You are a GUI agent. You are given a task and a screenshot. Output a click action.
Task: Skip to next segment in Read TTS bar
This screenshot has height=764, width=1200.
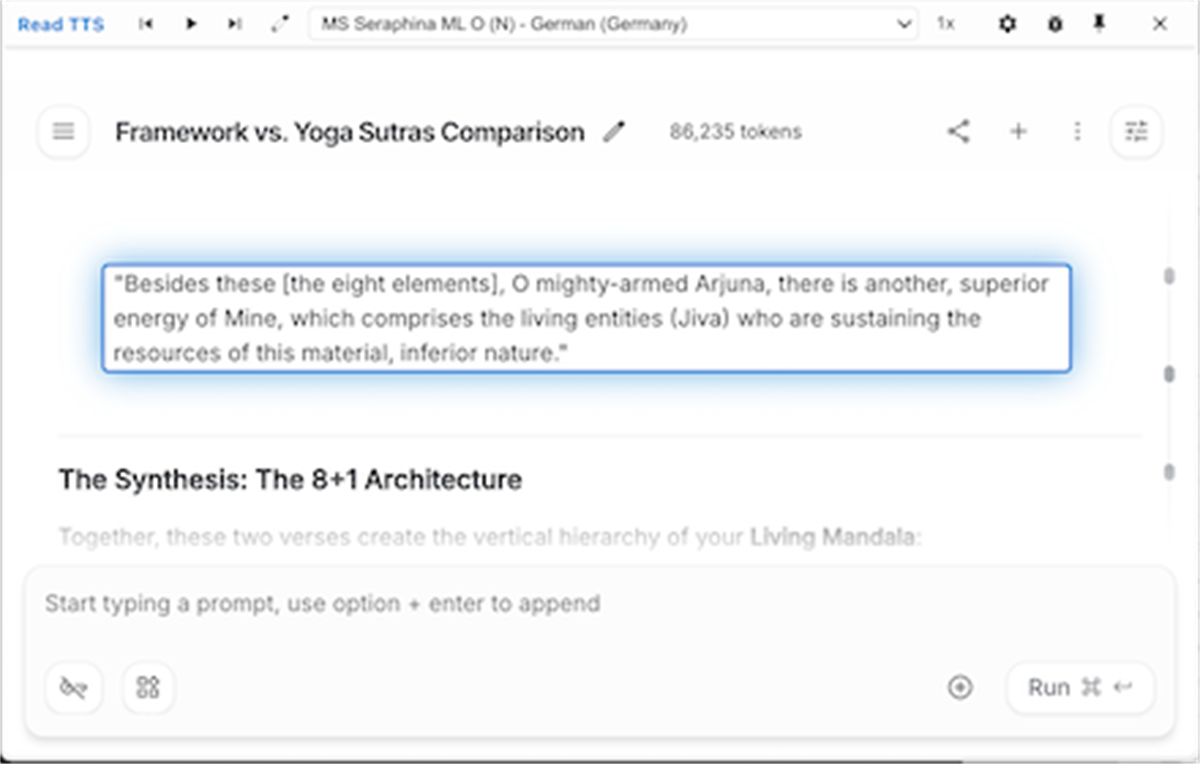[x=234, y=25]
